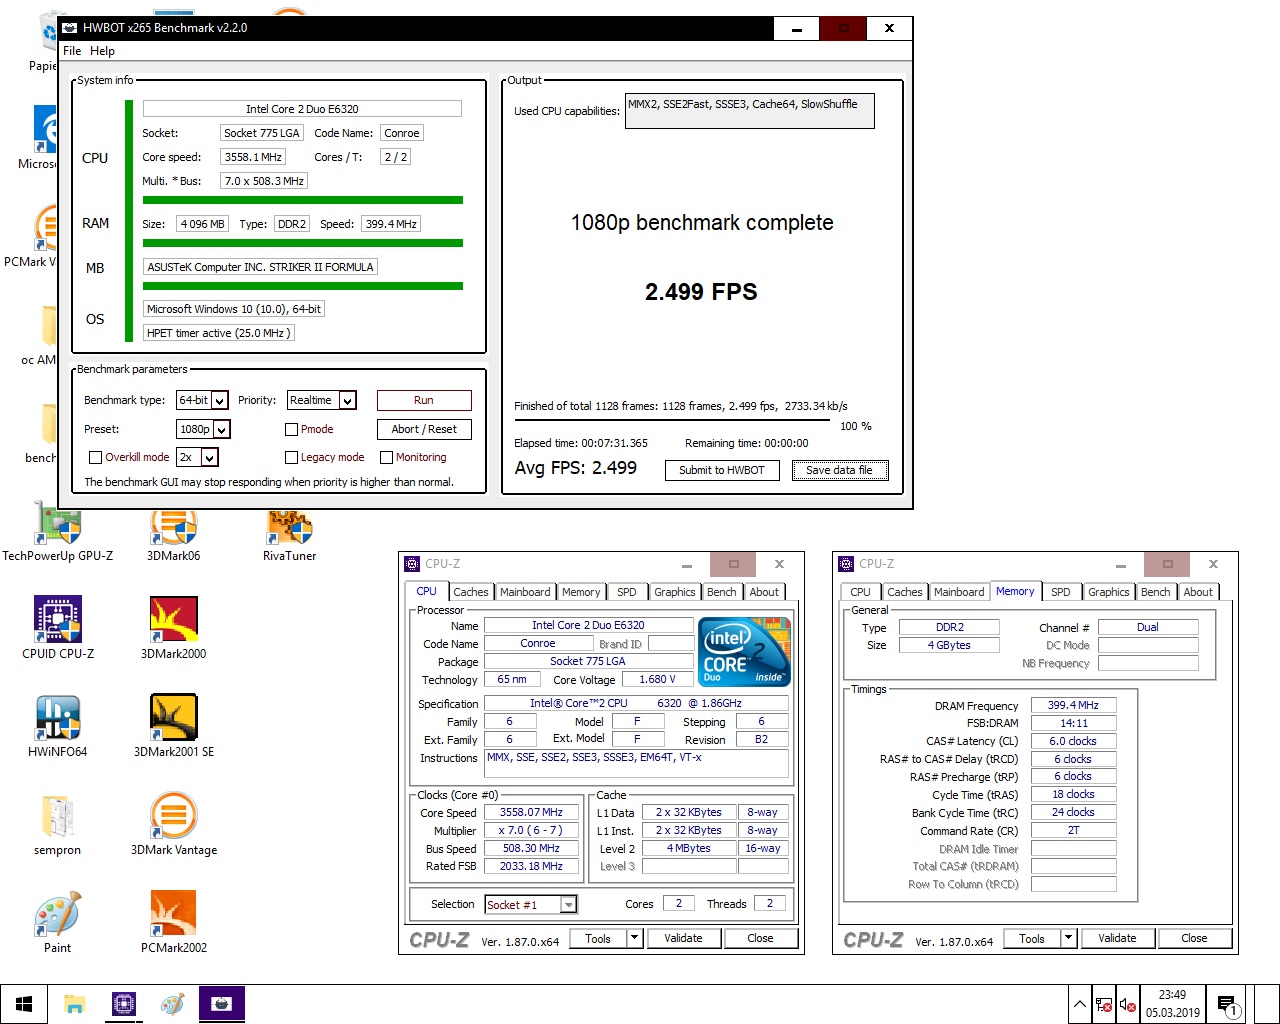Click the title bar icon of the CPU-Z Memory window
Image resolution: width=1280 pixels, height=1024 pixels.
tap(846, 564)
